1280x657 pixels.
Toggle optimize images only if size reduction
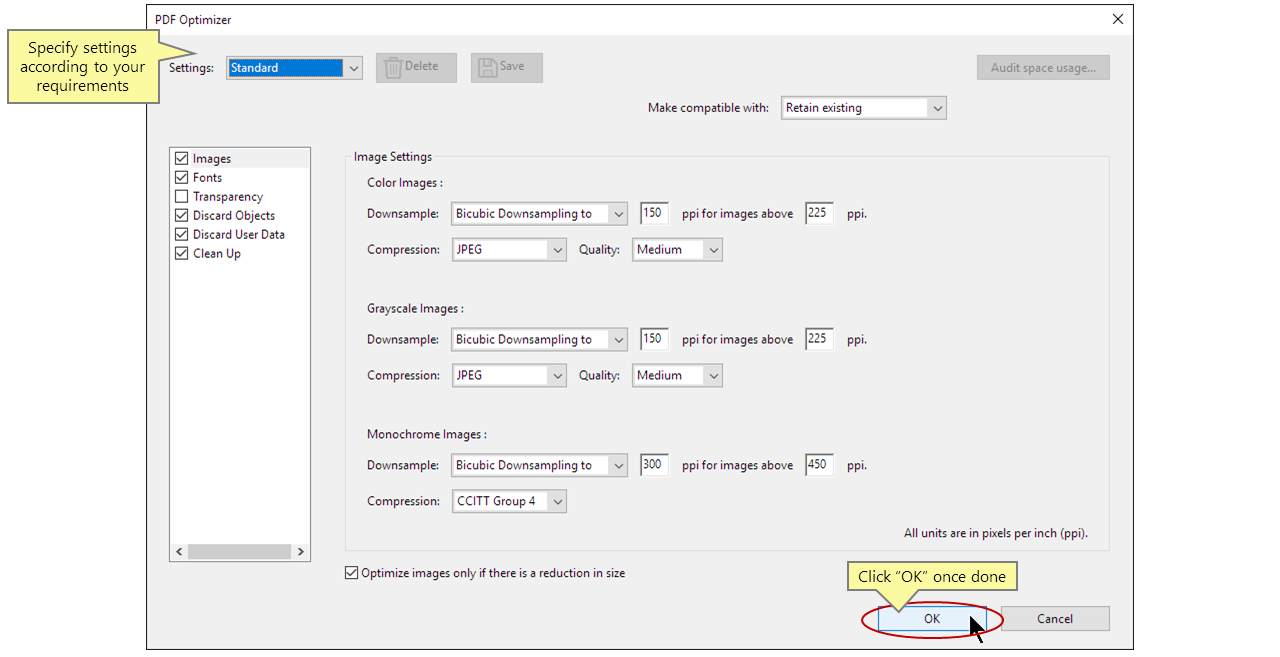(351, 572)
